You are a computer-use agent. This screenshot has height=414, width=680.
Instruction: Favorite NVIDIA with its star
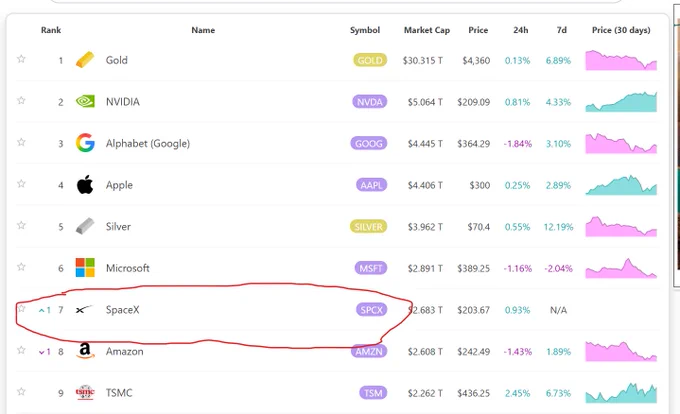point(21,101)
